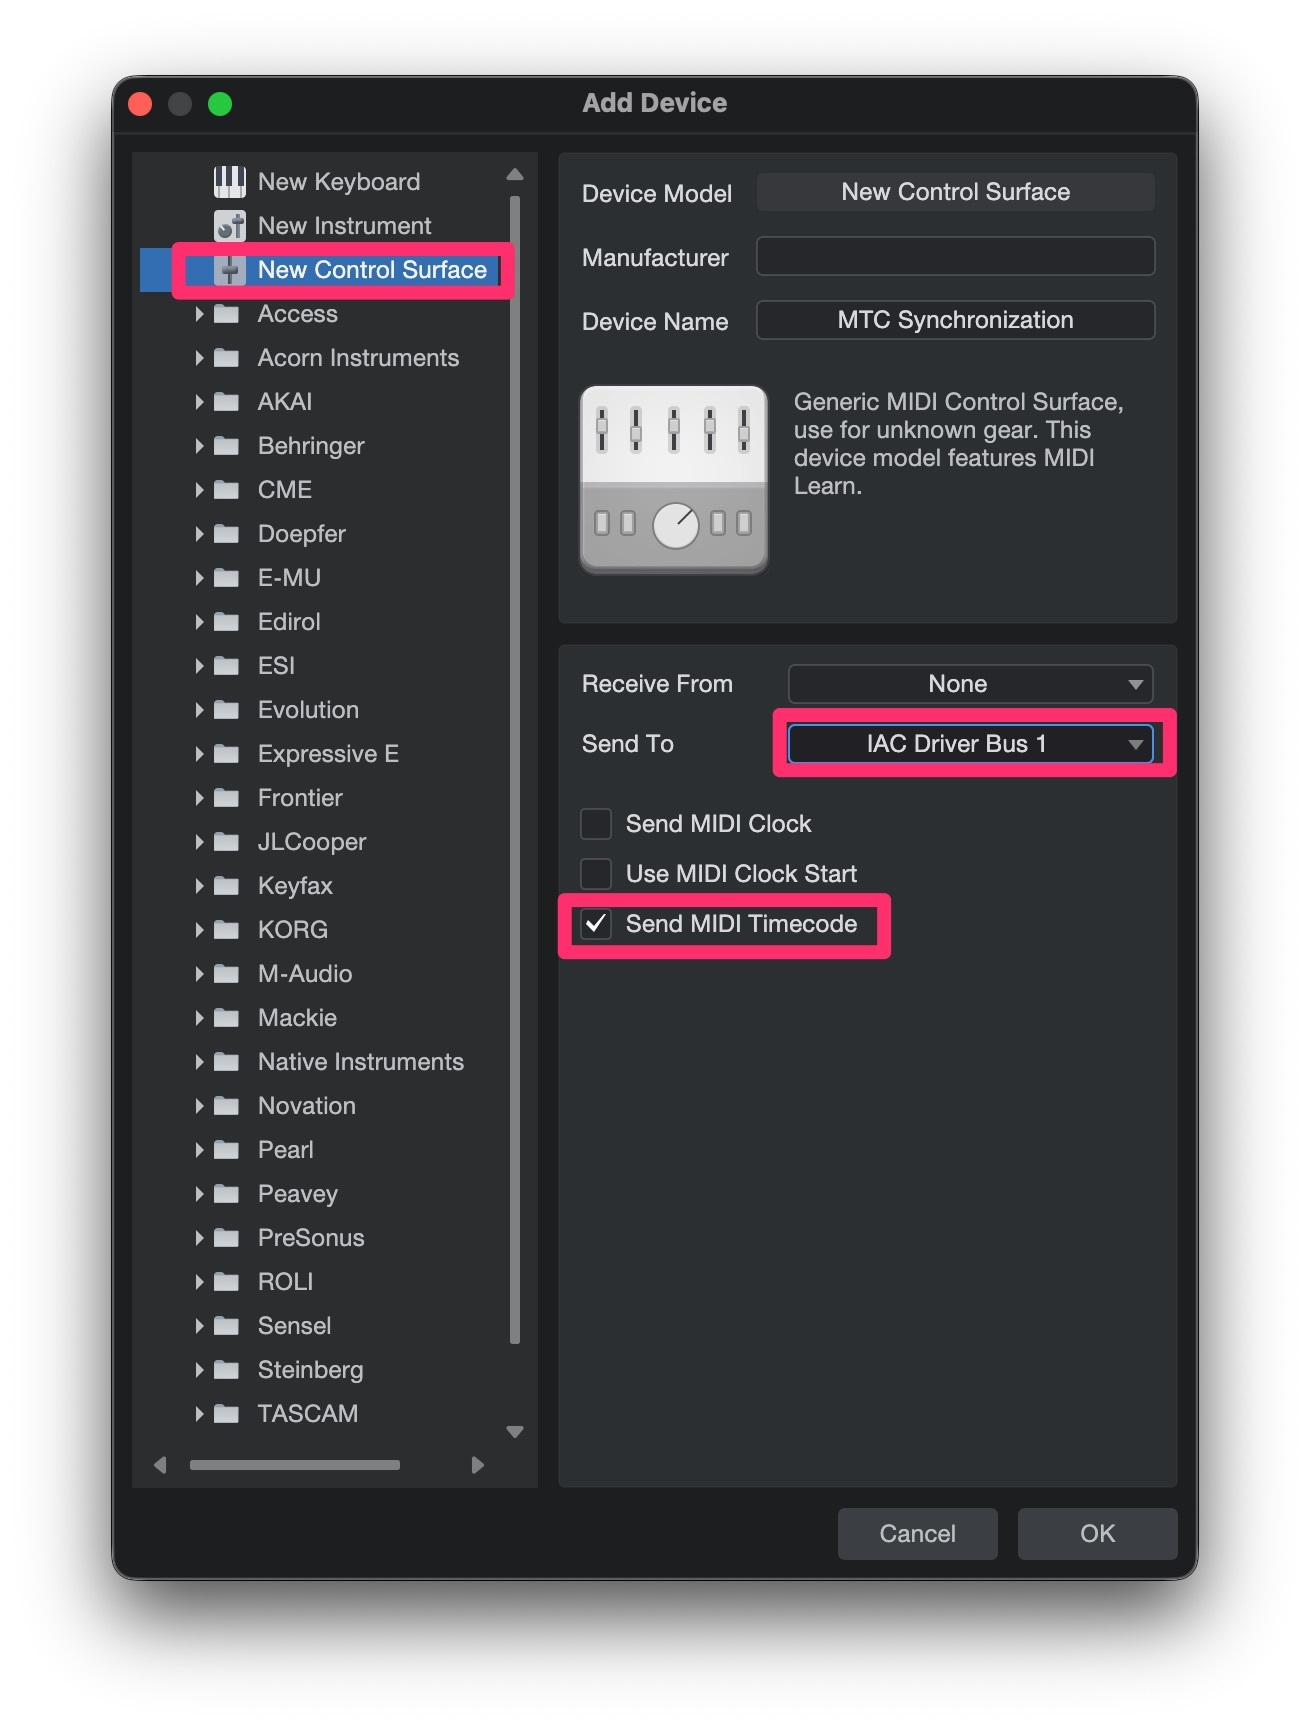The width and height of the screenshot is (1310, 1728).
Task: Click the Steinberg folder icon
Action: click(x=227, y=1370)
